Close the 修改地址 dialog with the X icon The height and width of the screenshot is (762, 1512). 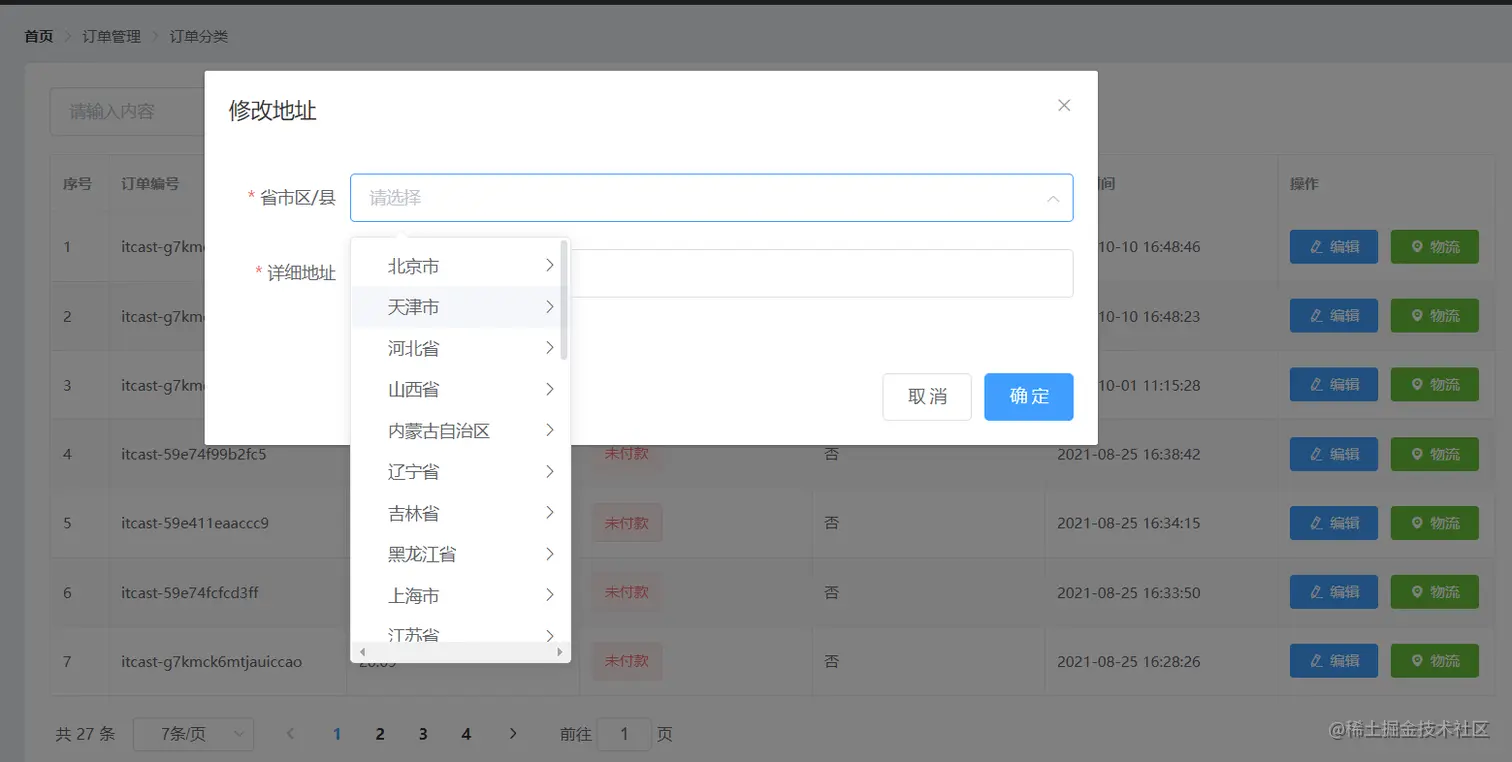tap(1064, 105)
